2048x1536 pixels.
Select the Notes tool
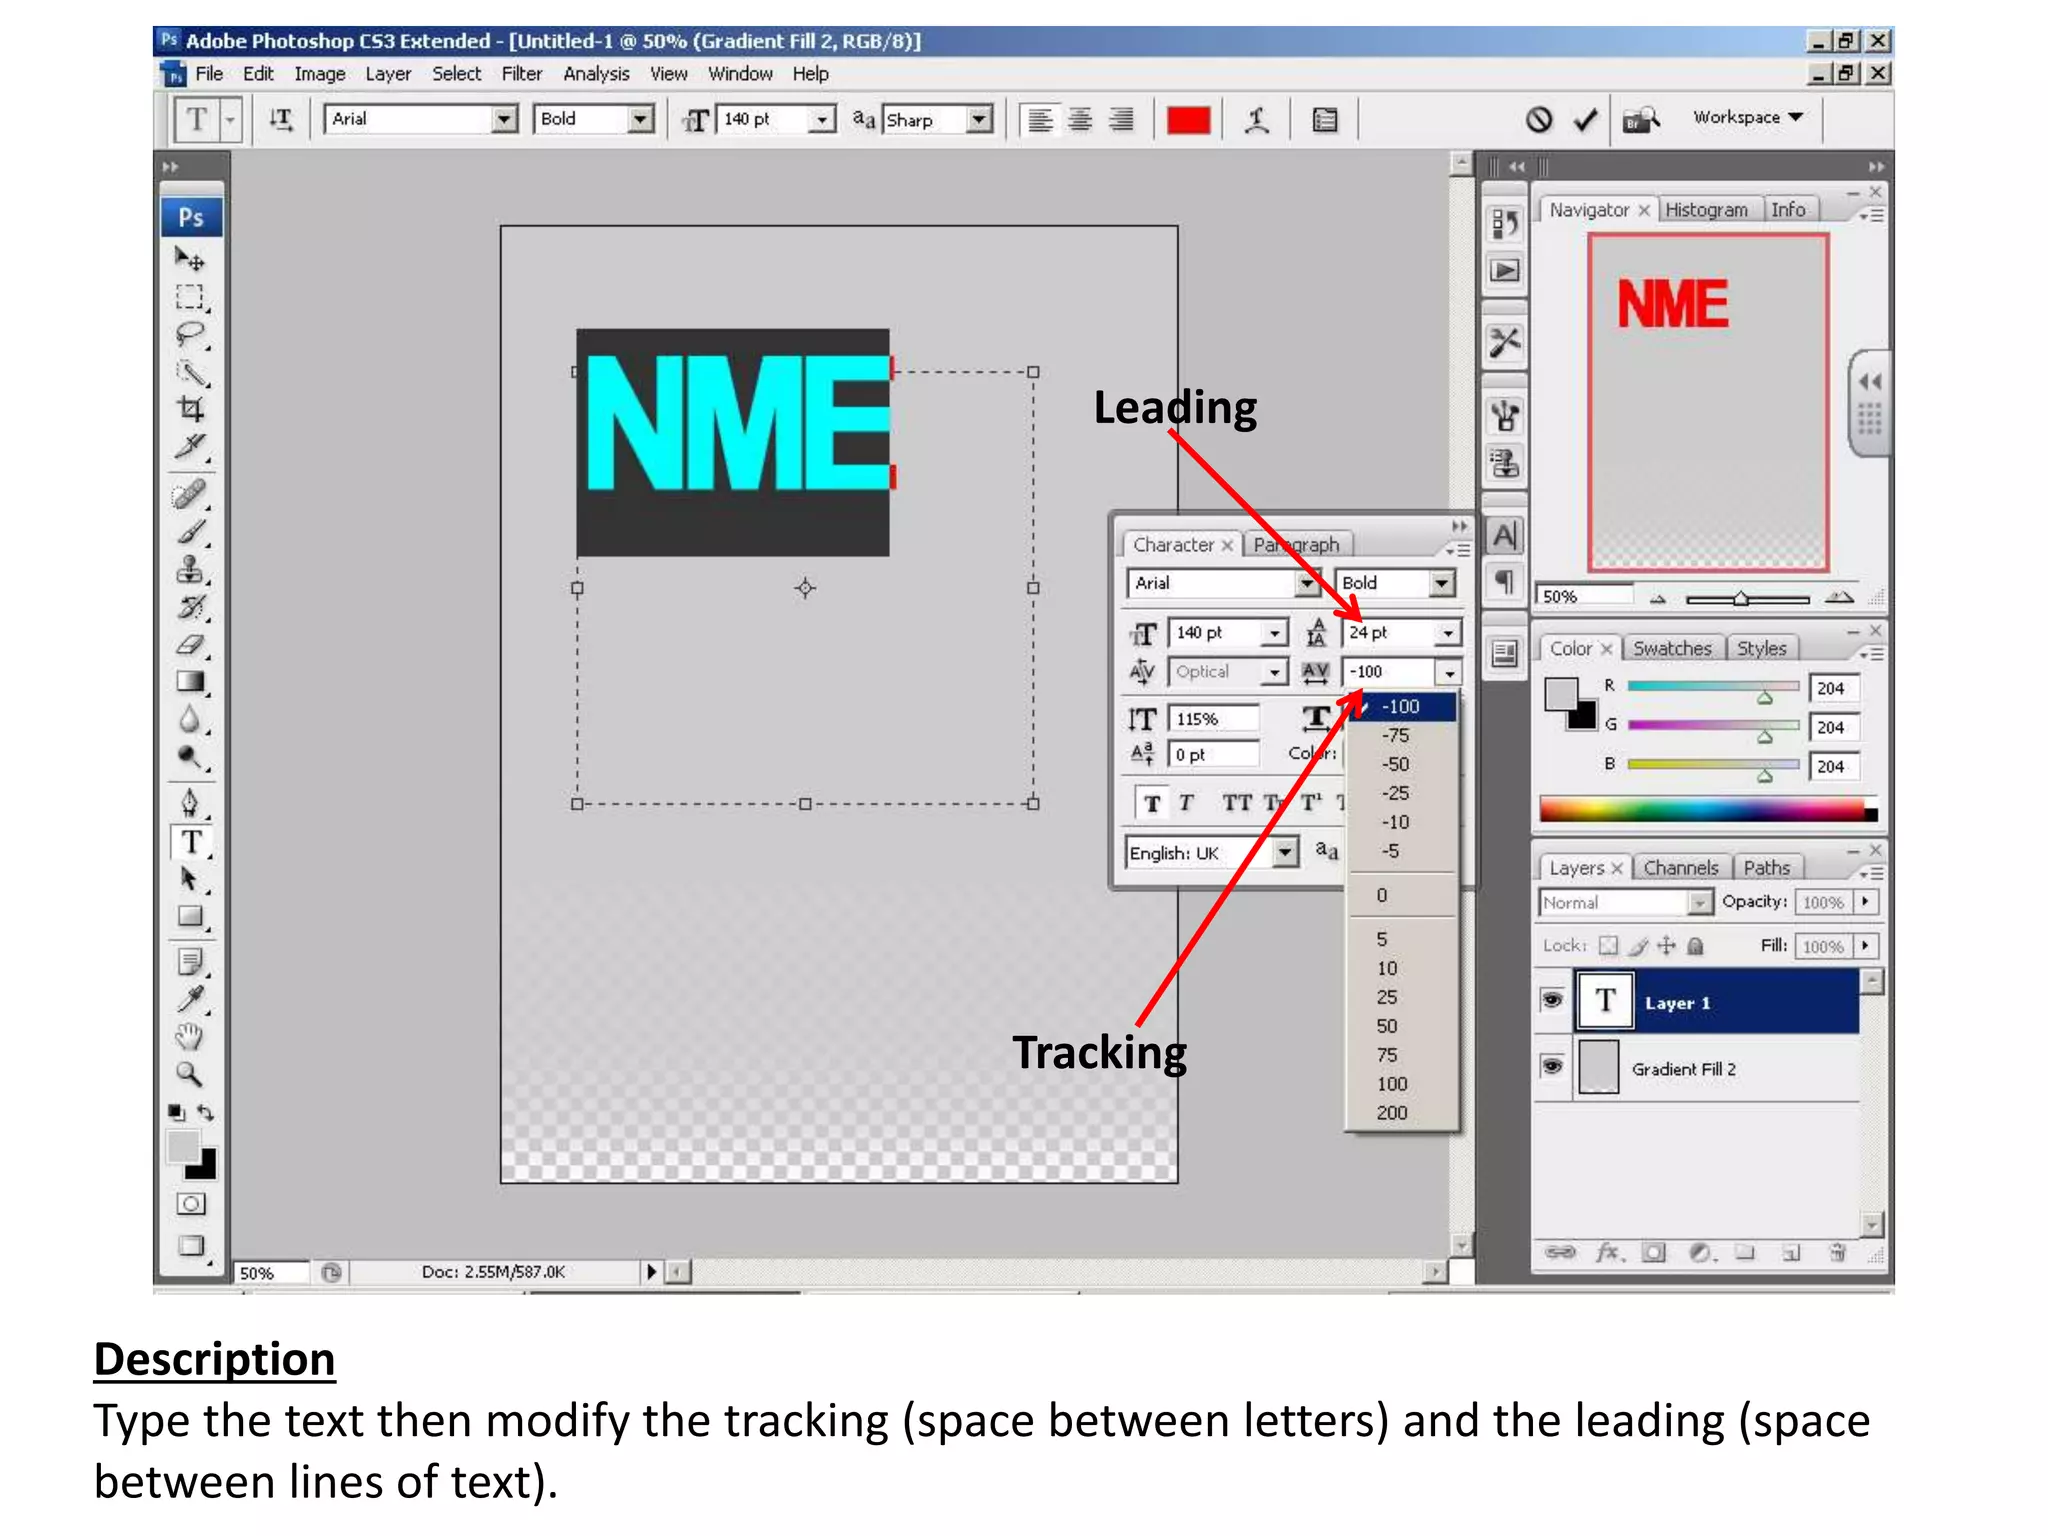coord(190,962)
